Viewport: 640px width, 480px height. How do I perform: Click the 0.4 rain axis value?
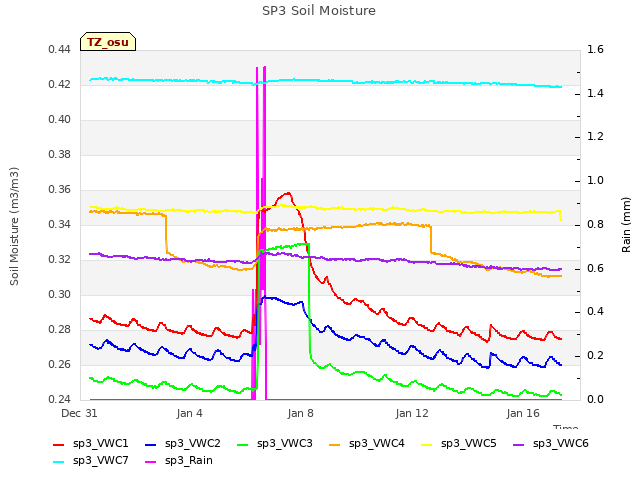596,312
